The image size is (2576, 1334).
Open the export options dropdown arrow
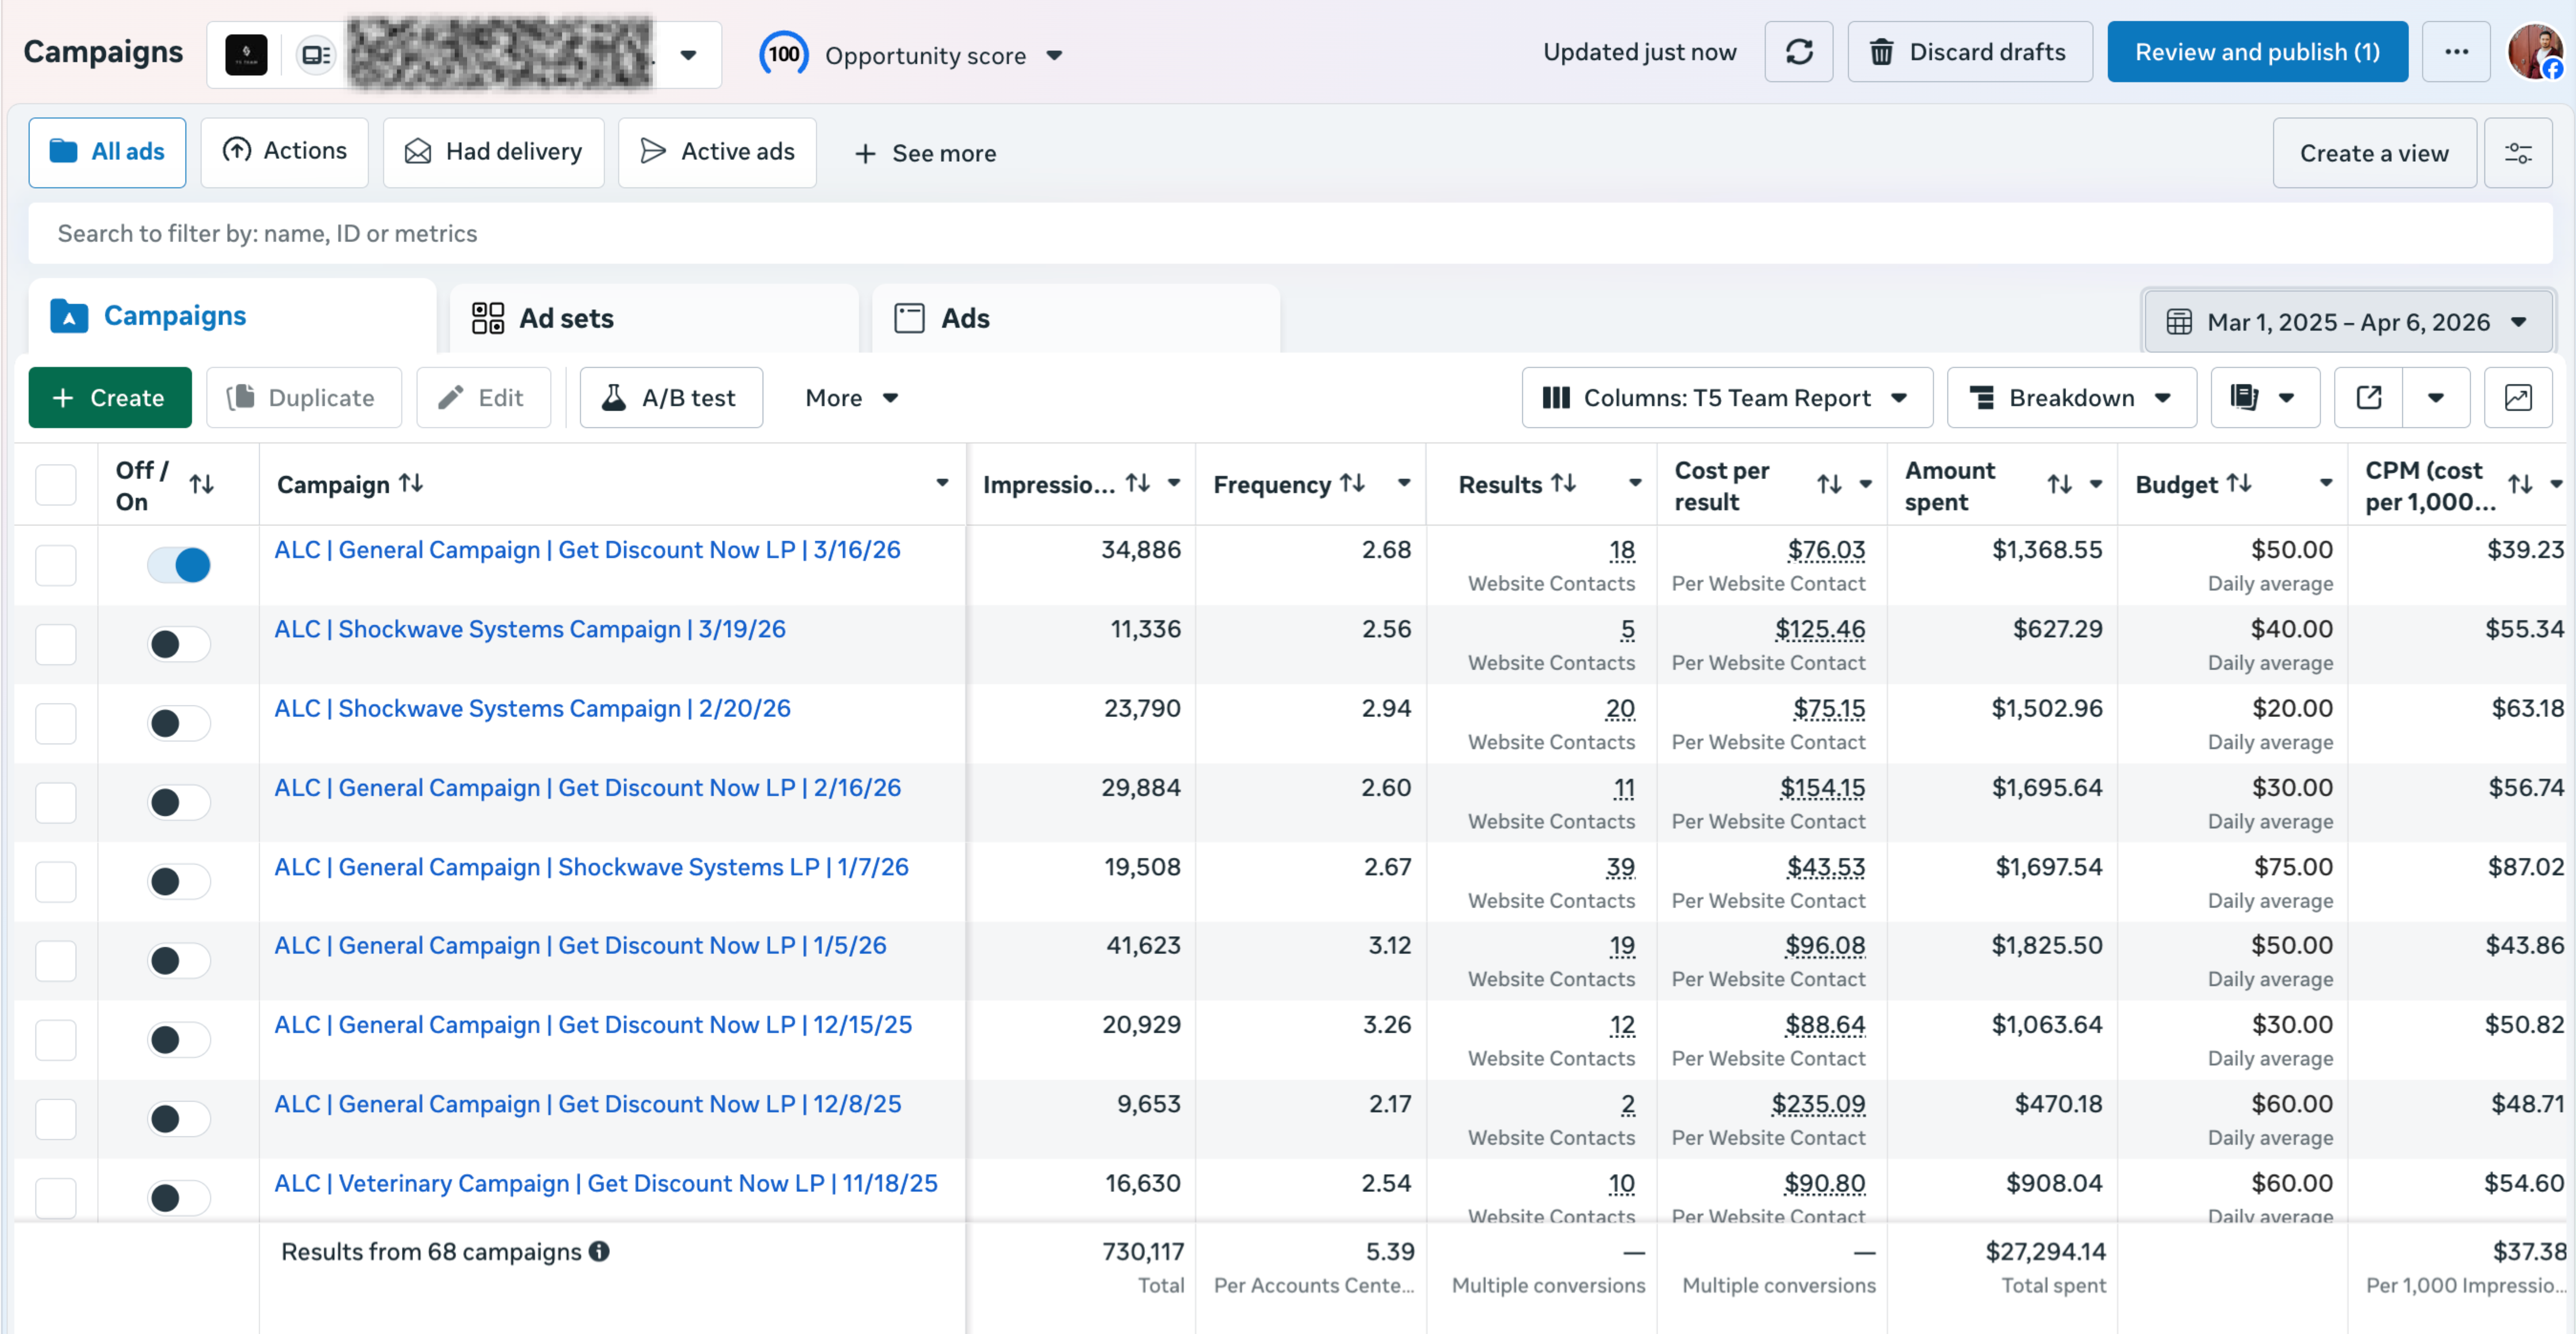coord(2436,398)
